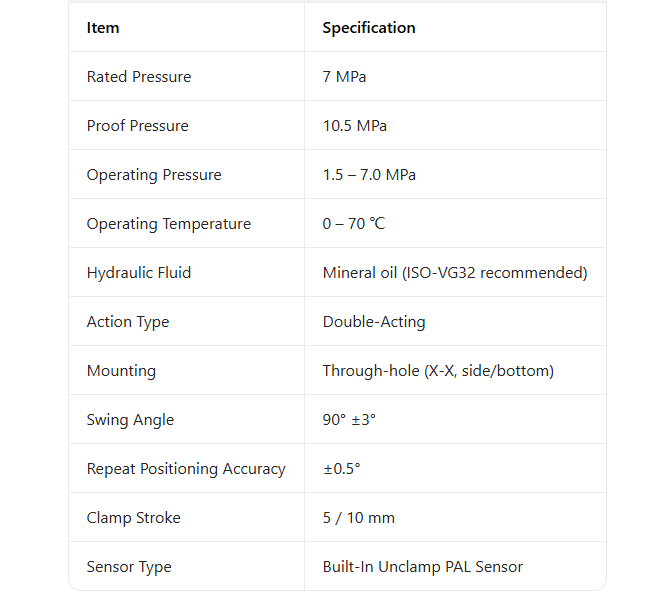Click the "±0.5°" accuracy value
This screenshot has width=669, height=596.
tap(341, 469)
